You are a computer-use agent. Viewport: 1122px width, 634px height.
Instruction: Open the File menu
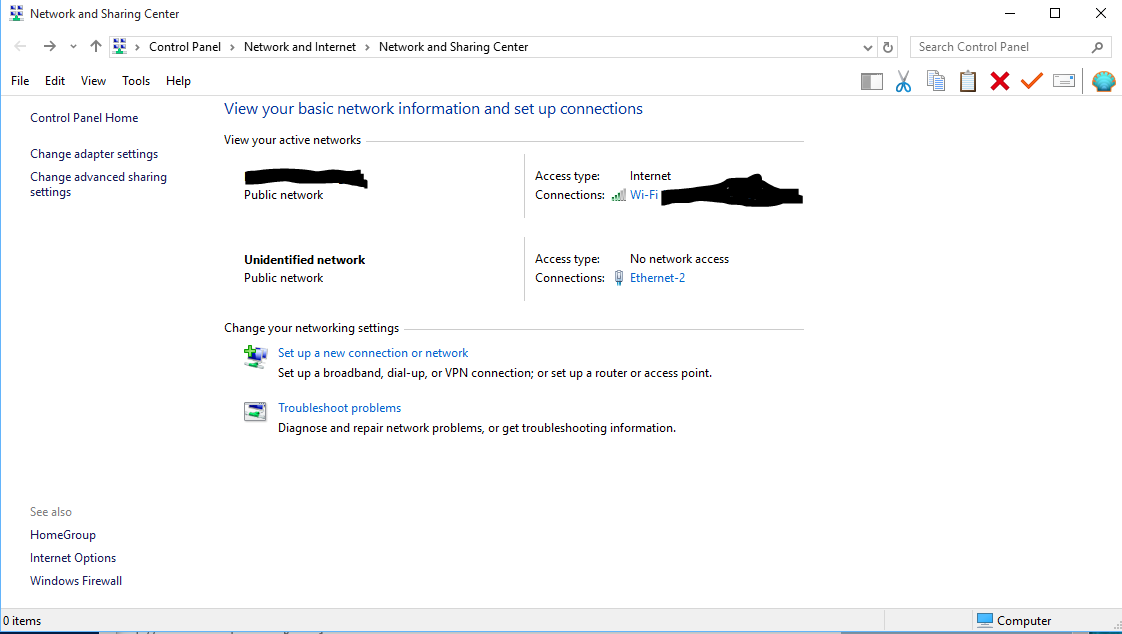(x=20, y=81)
